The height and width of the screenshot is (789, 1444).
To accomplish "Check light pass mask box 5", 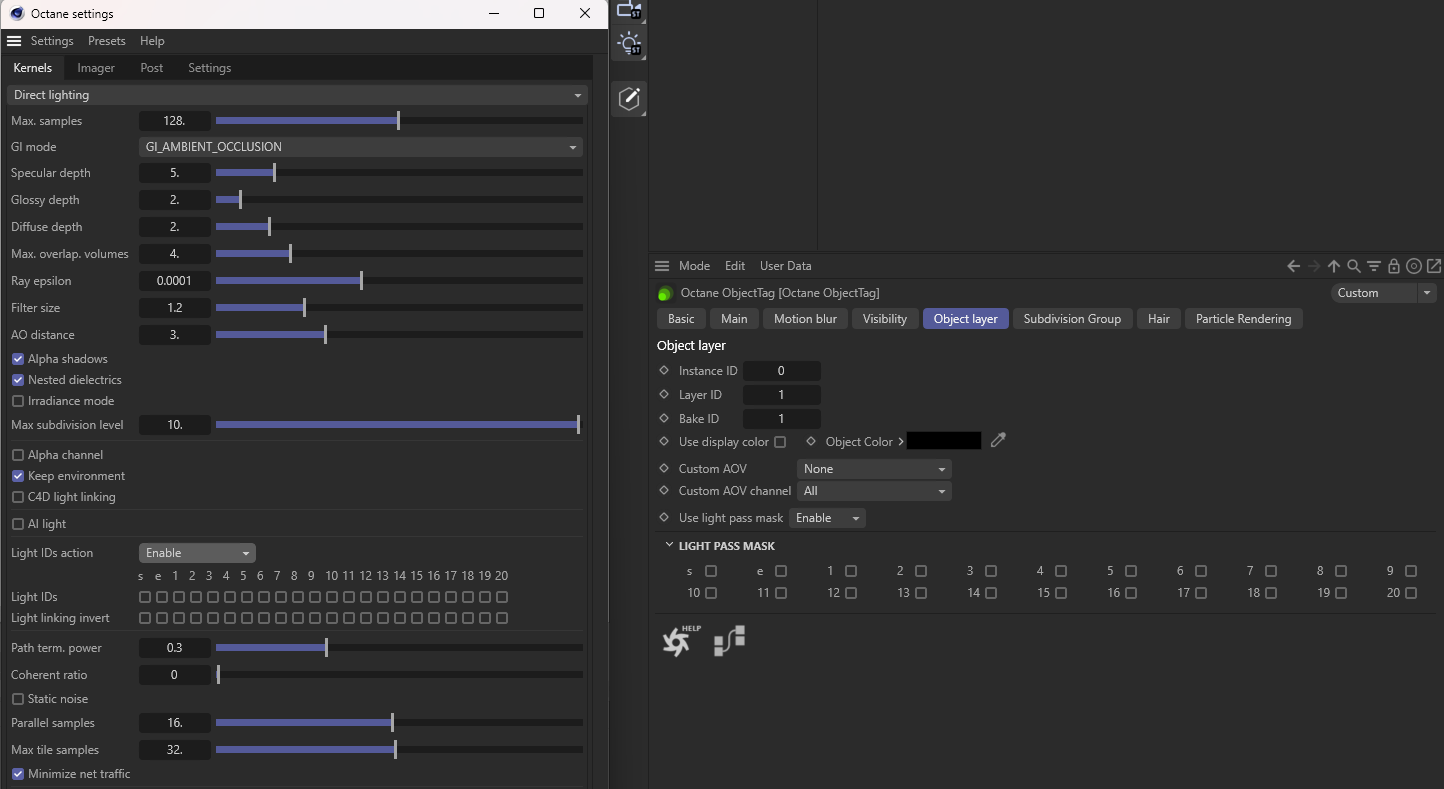I will 1131,571.
